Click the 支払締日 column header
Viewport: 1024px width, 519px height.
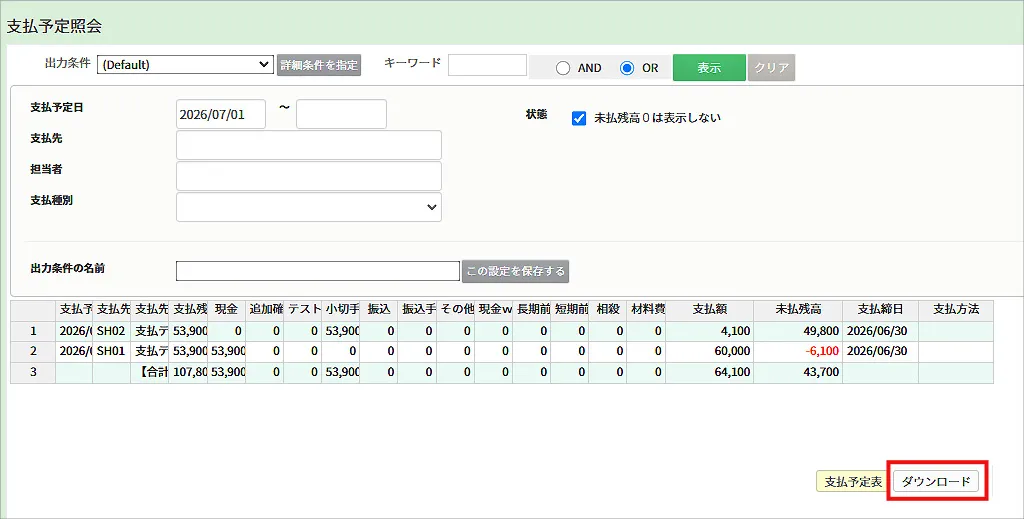point(880,309)
